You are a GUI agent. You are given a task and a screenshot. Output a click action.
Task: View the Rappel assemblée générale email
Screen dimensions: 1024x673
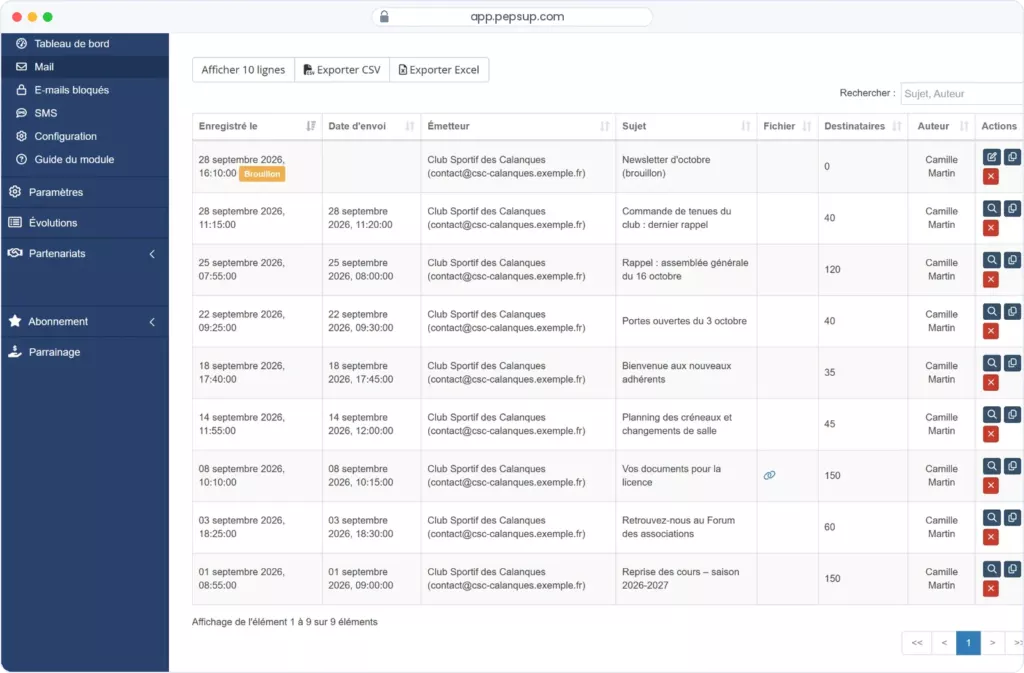(991, 260)
